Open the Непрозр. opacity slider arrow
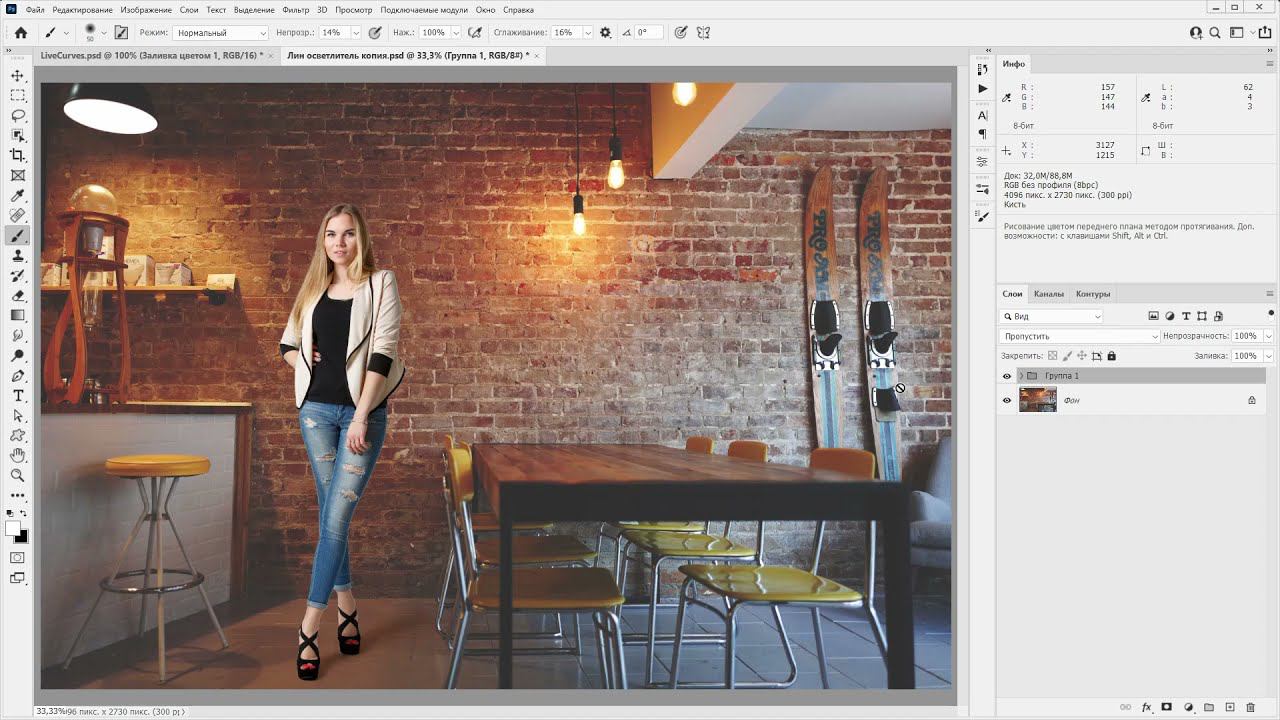This screenshot has height=720, width=1280. click(356, 33)
